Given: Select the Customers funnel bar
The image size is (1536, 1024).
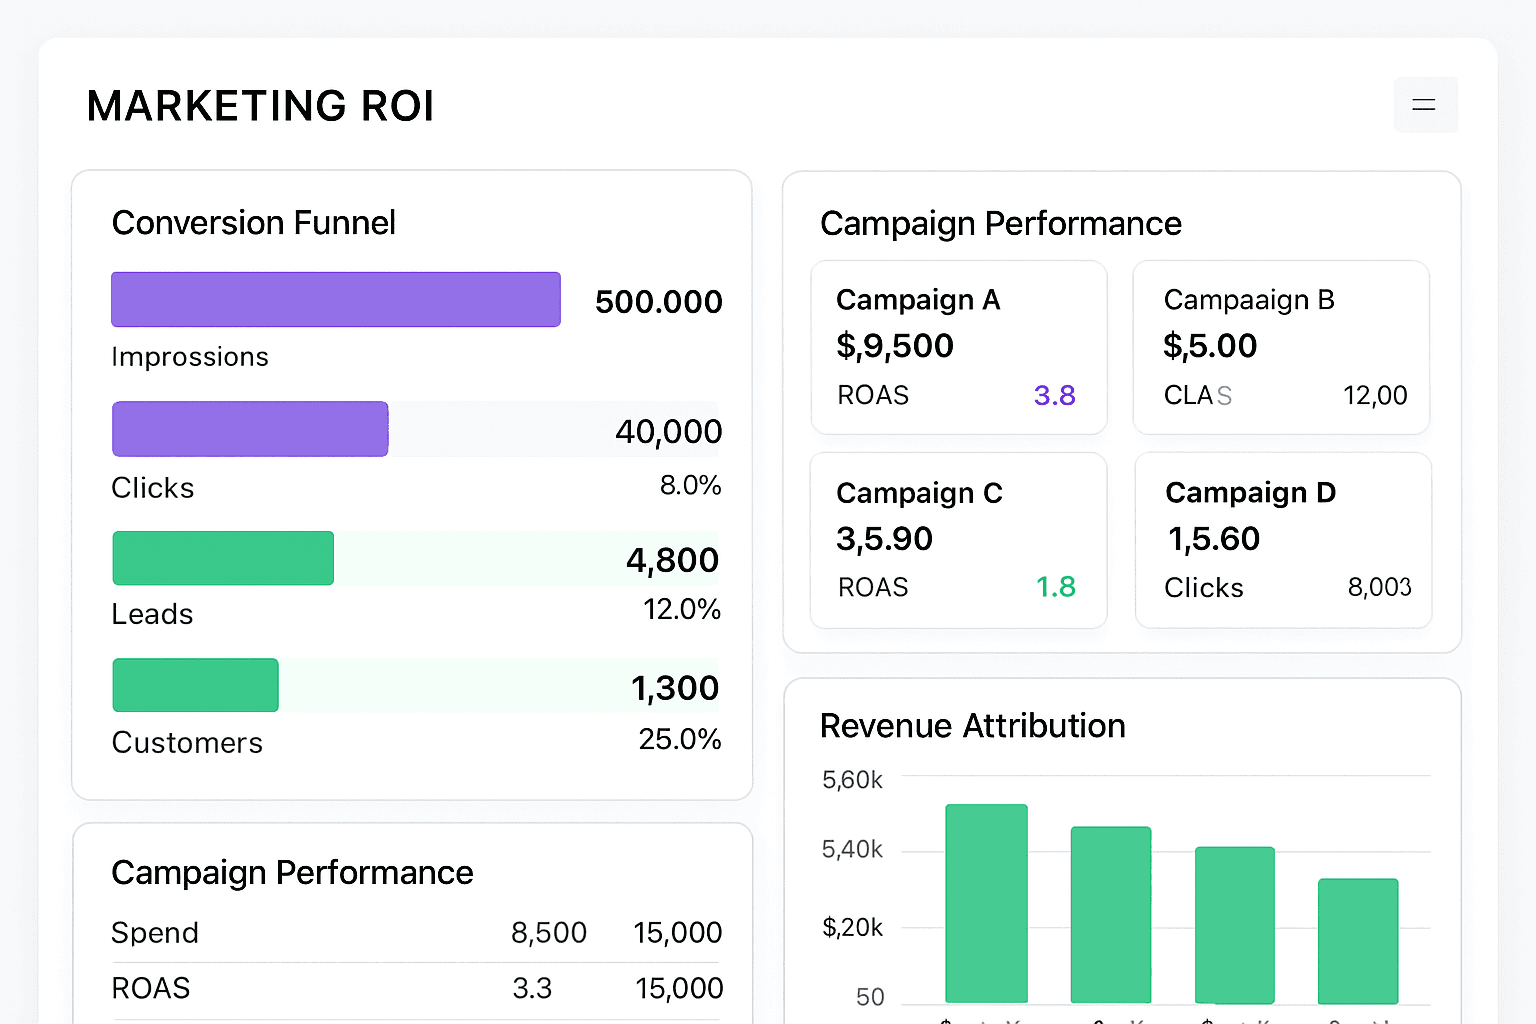Looking at the screenshot, I should 195,685.
